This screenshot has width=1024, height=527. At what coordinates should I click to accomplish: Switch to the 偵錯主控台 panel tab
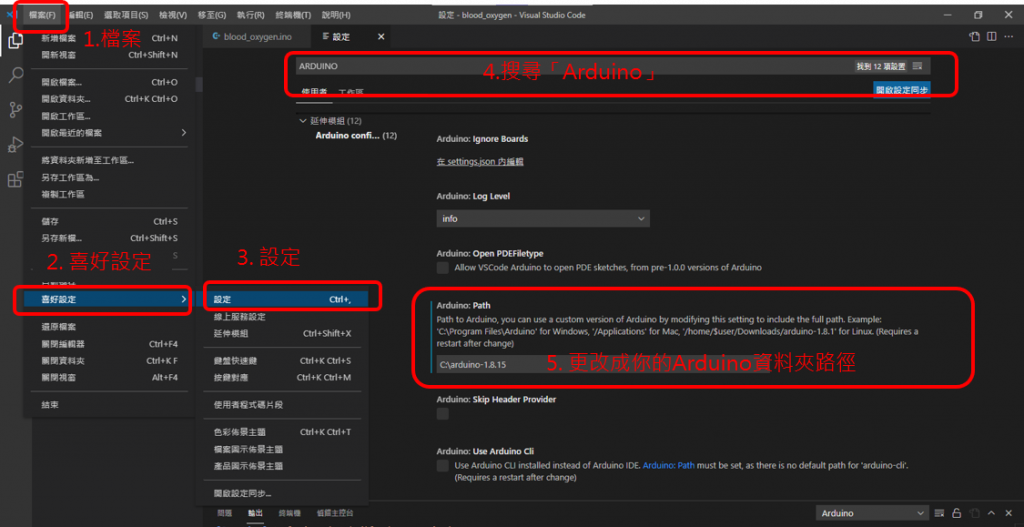[335, 513]
